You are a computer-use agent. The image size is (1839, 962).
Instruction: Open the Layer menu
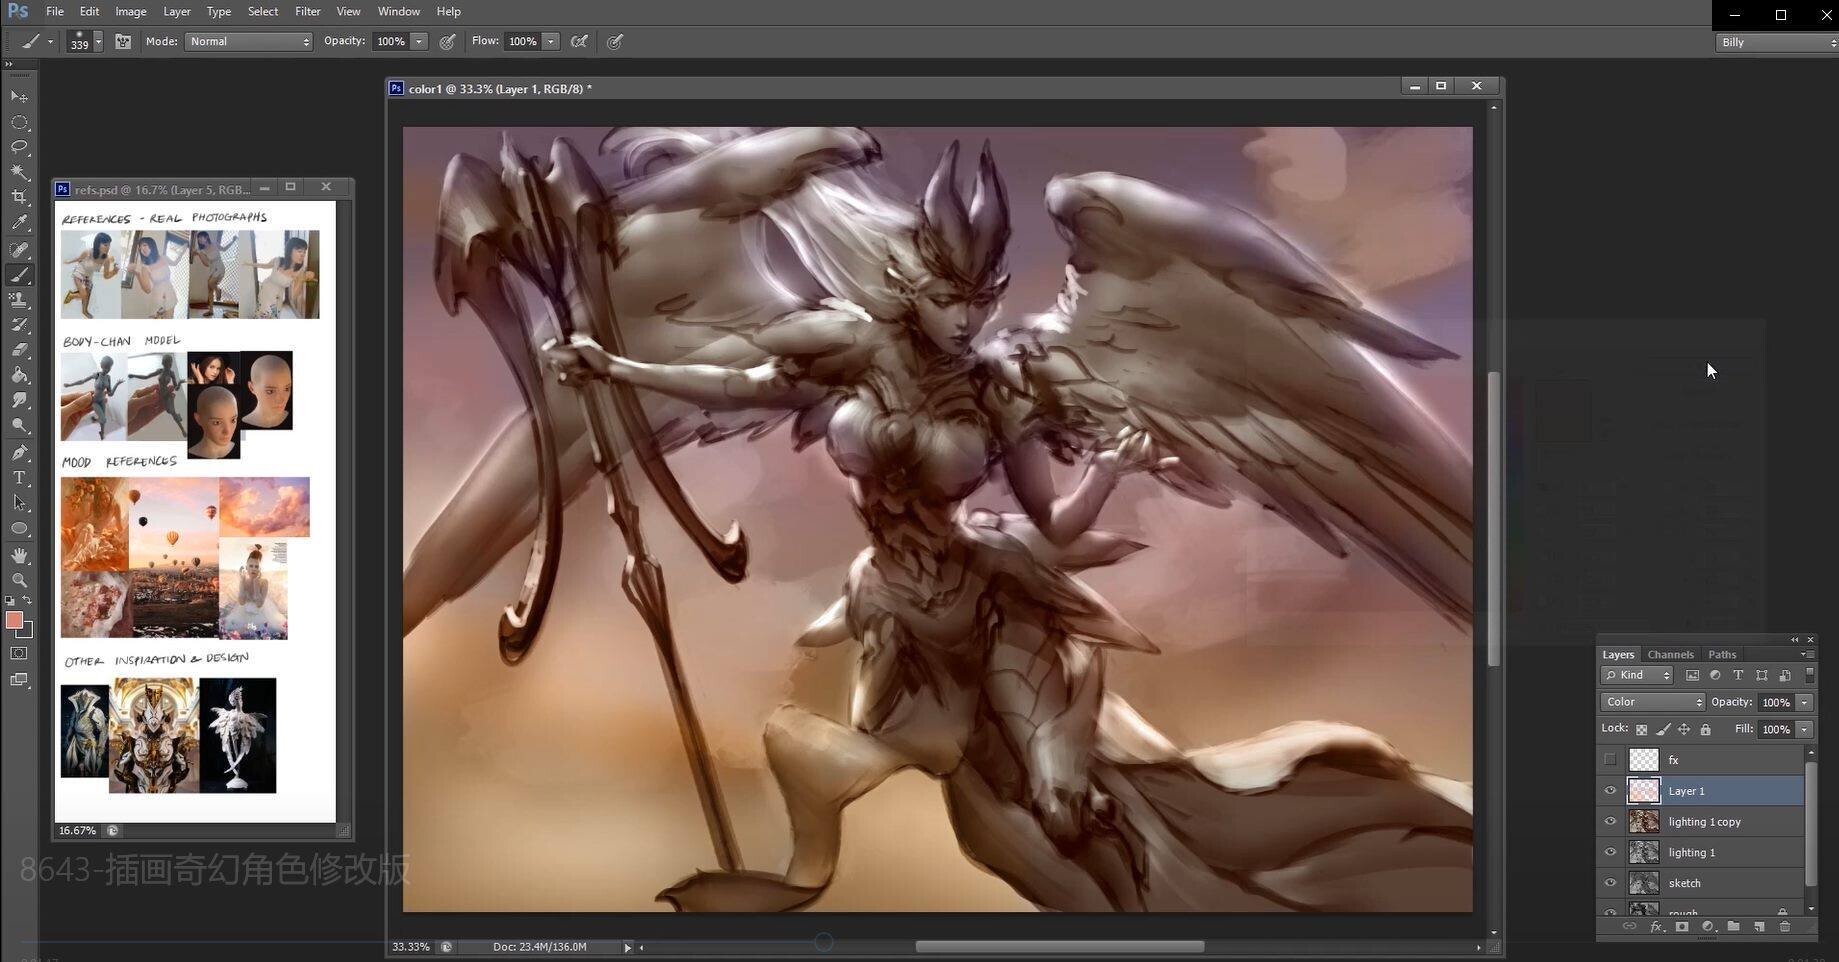pyautogui.click(x=177, y=11)
